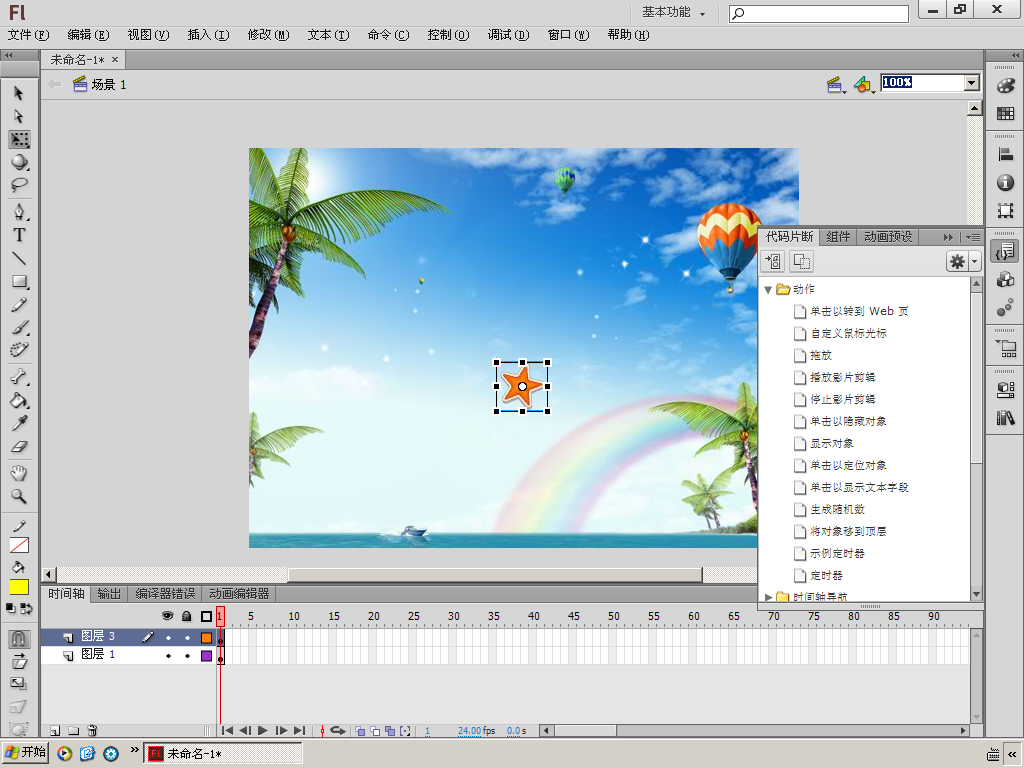Toggle purple outline square for 图层 1
This screenshot has width=1024, height=768.
(206, 656)
